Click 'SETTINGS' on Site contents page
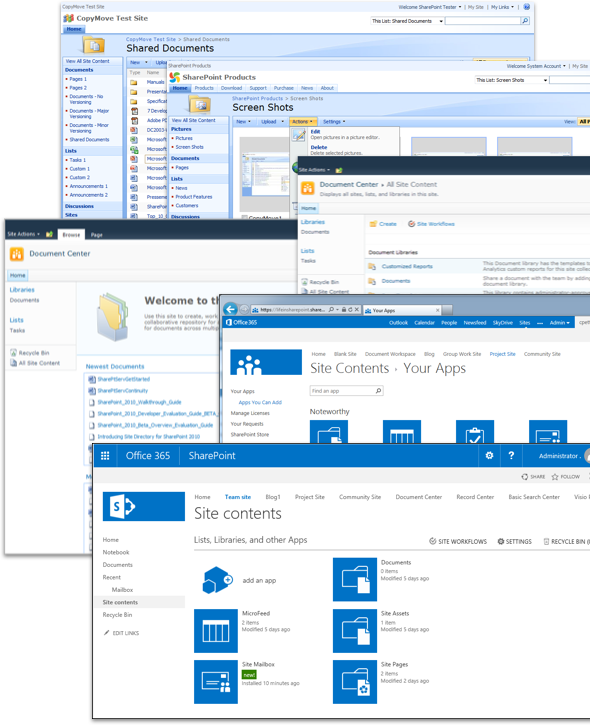 515,541
